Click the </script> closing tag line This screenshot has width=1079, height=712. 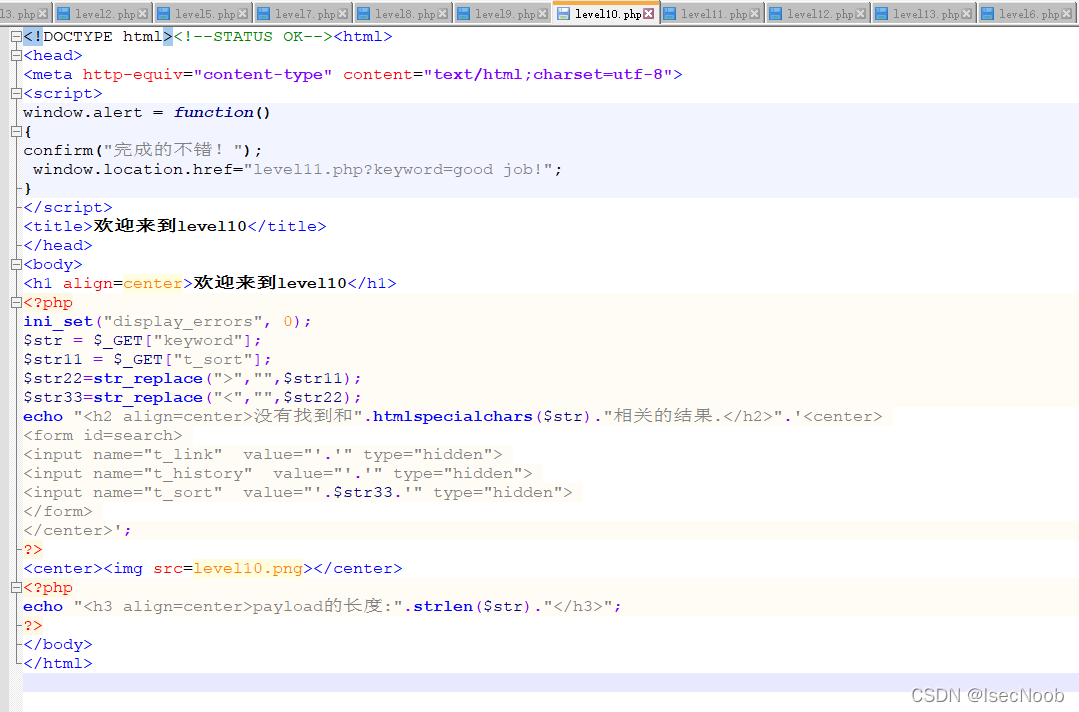(67, 207)
